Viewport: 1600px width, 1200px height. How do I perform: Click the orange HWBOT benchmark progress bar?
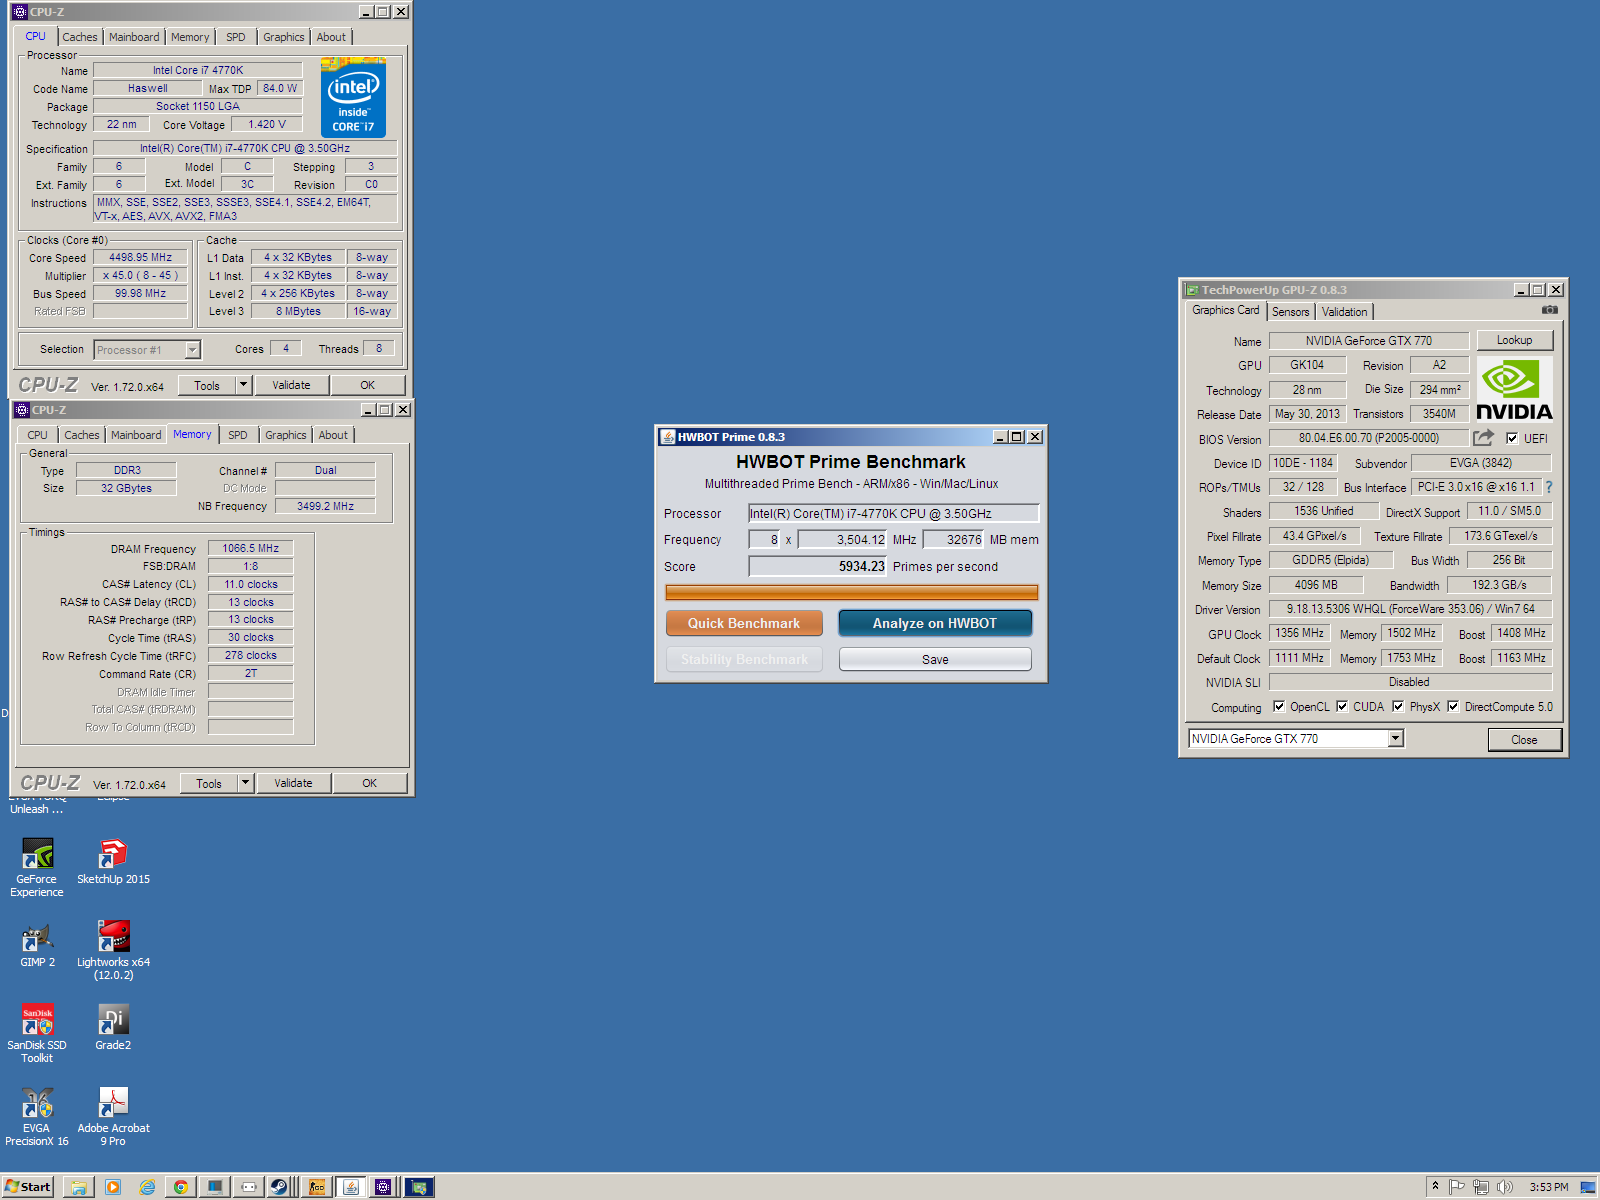852,592
